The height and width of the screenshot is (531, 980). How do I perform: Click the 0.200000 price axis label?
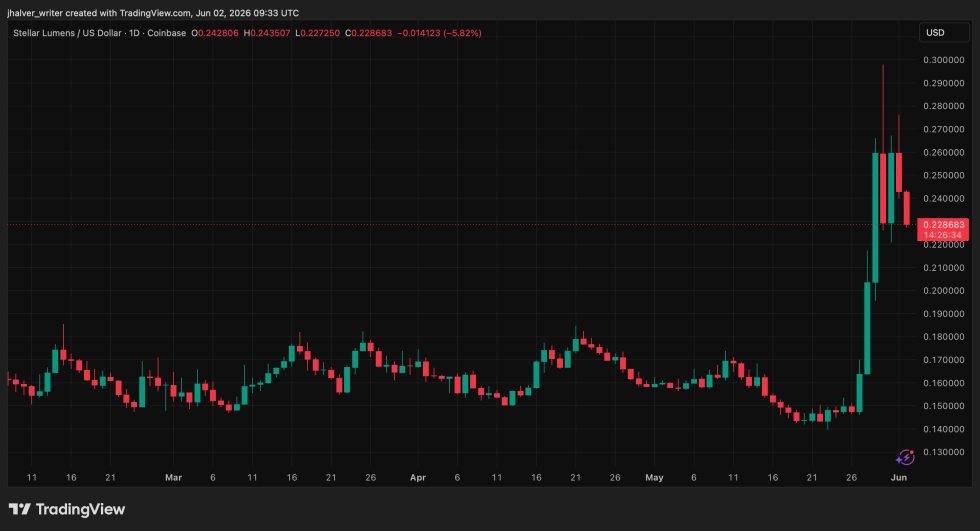[x=943, y=290]
